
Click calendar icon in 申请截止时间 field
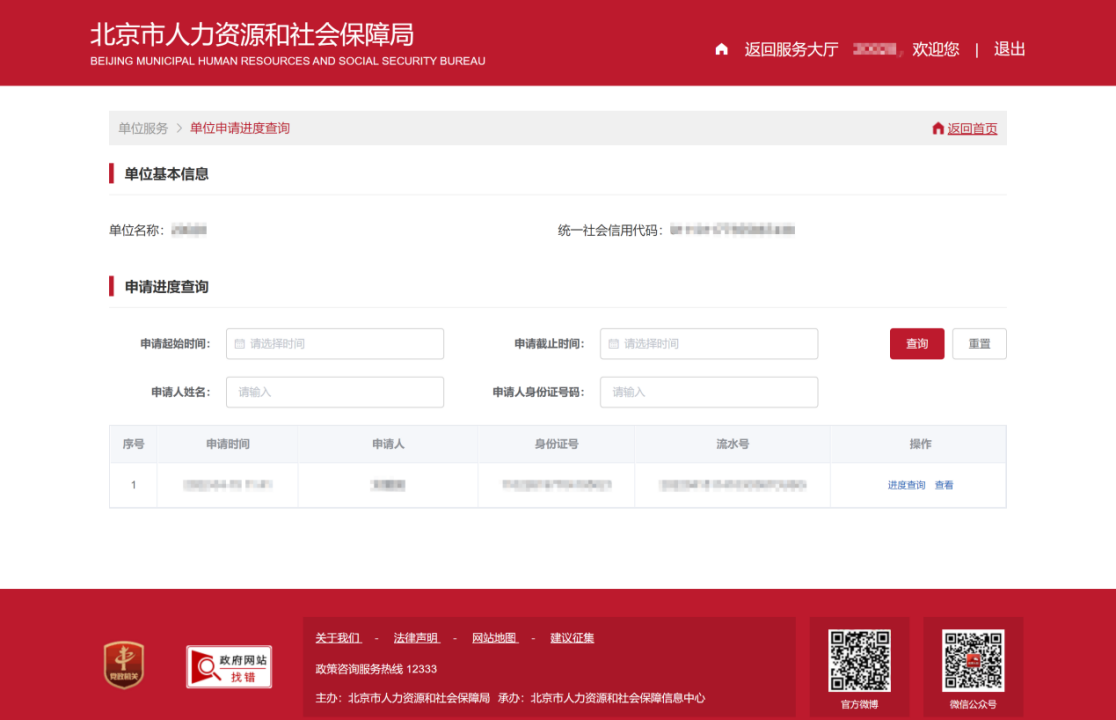click(x=614, y=344)
